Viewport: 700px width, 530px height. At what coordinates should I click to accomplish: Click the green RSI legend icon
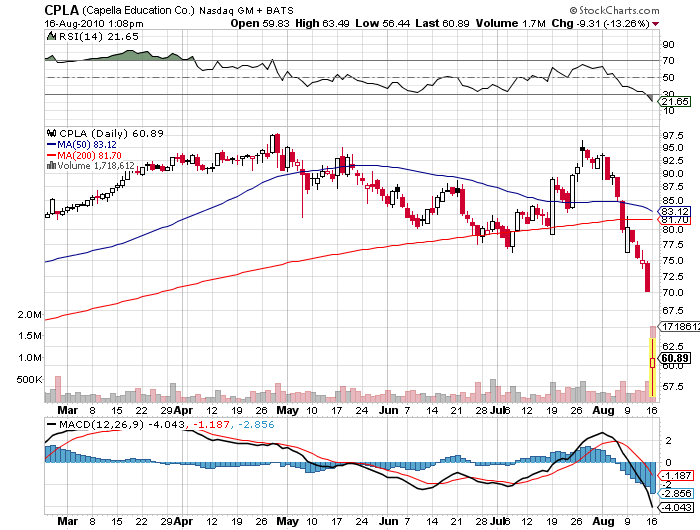coord(52,36)
